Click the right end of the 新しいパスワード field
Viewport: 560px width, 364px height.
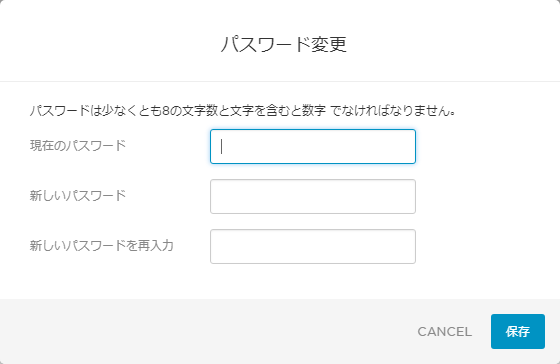(407, 196)
